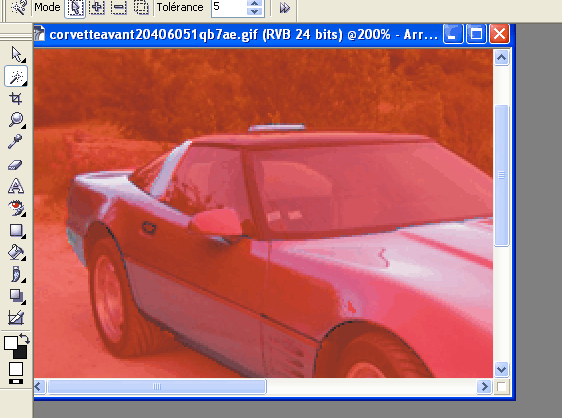Select the Eyedropper tool
This screenshot has height=418, width=562.
16,142
